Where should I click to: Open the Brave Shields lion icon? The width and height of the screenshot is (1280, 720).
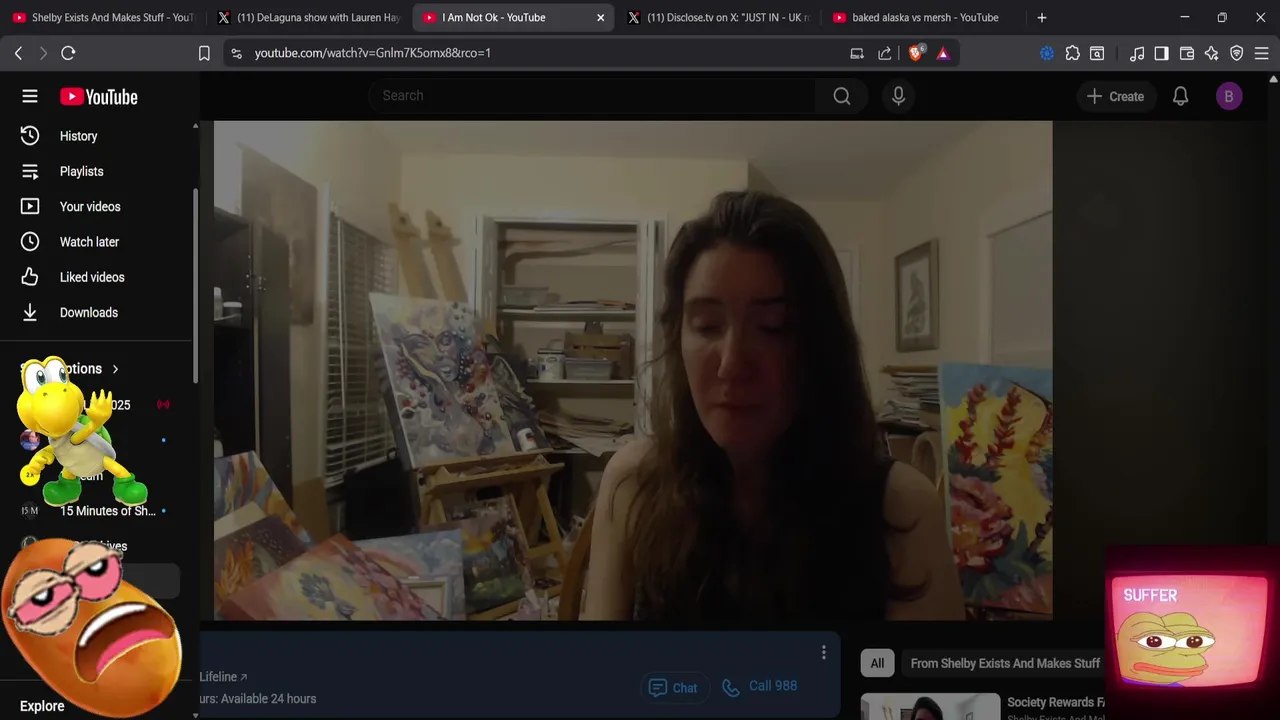point(915,53)
